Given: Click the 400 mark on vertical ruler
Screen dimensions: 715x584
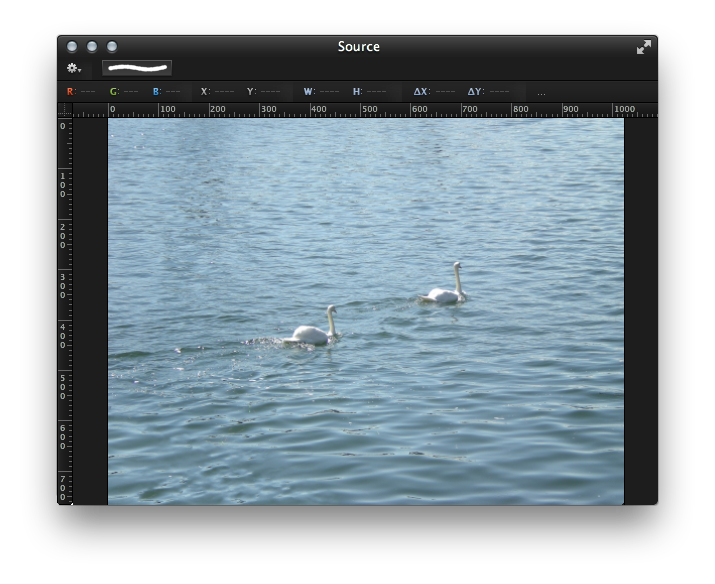Looking at the screenshot, I should click(x=64, y=335).
